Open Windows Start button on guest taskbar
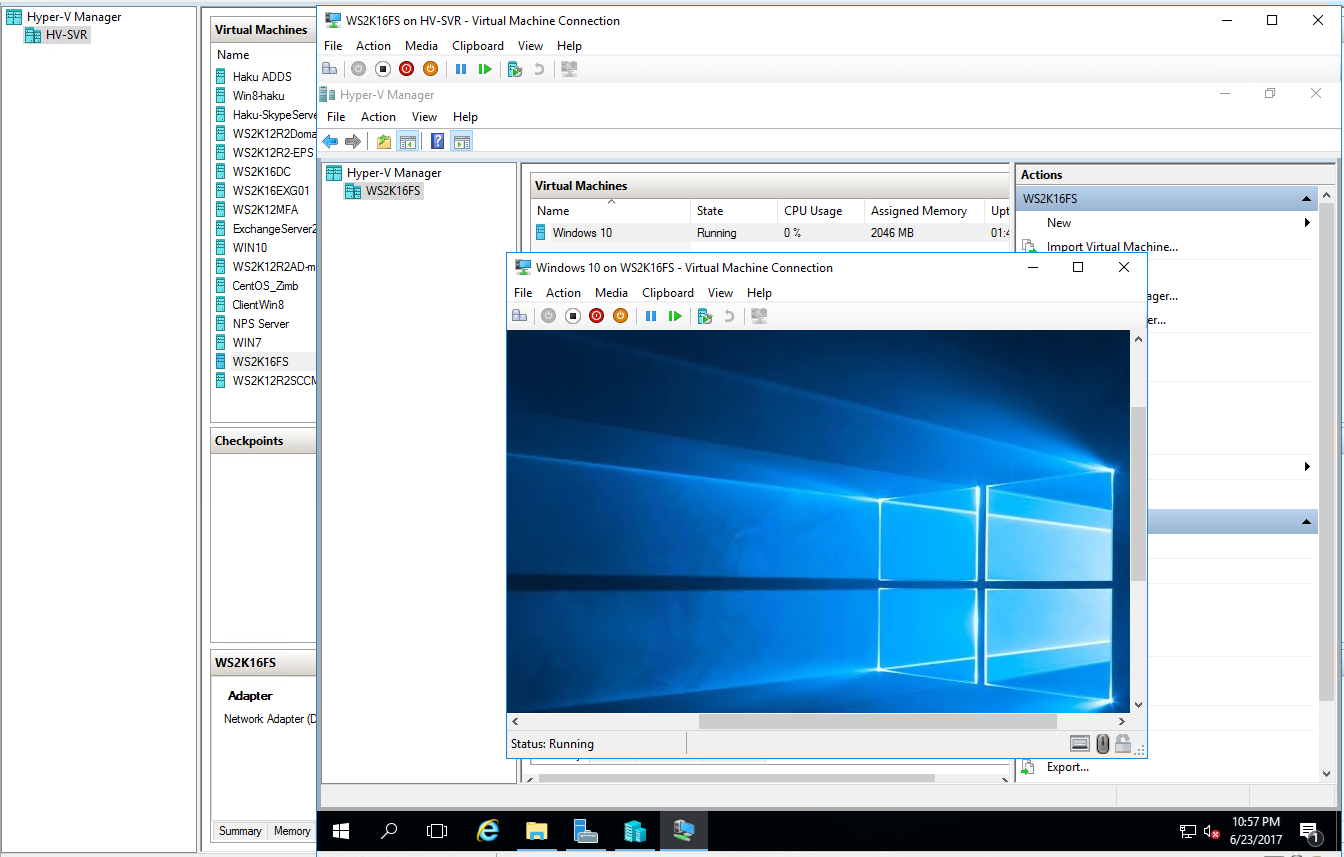The image size is (1344, 857). click(341, 830)
